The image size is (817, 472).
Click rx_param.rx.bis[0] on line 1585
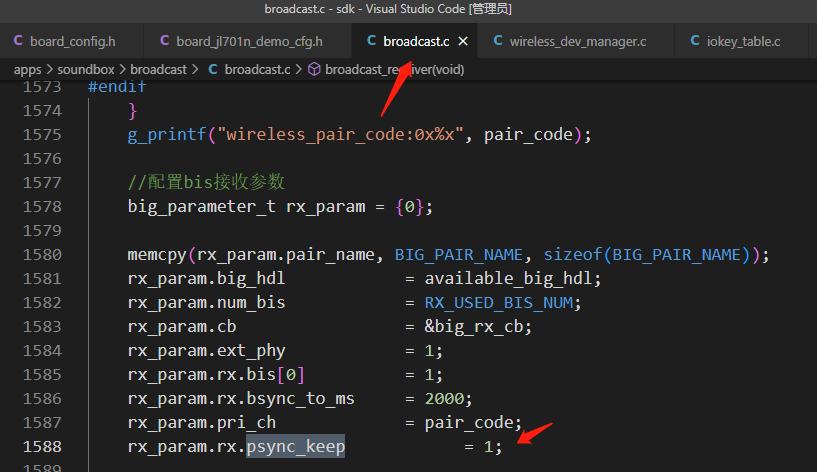point(216,375)
